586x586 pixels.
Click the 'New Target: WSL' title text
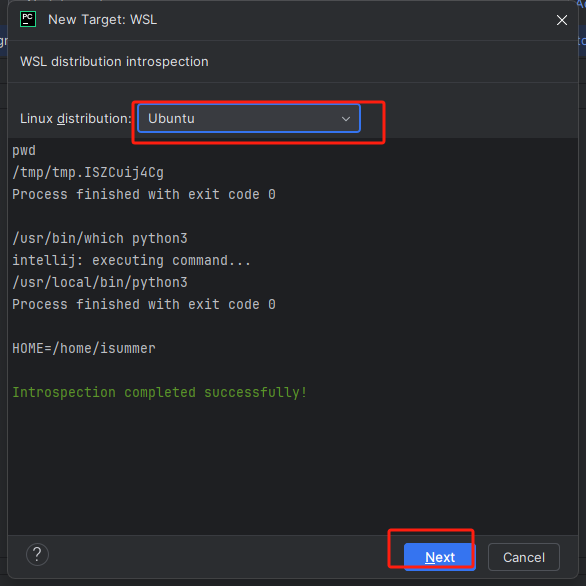[102, 19]
